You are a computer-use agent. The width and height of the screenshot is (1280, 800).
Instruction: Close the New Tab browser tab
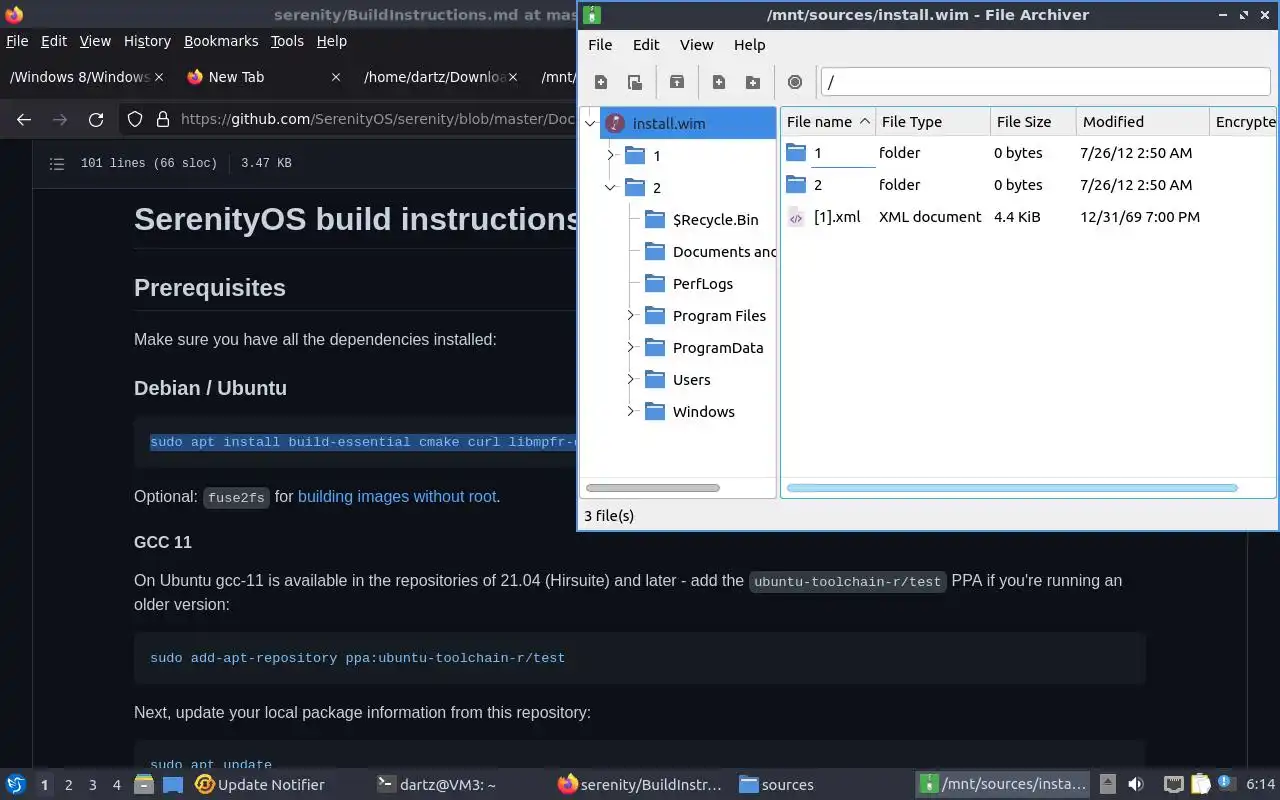click(x=336, y=77)
